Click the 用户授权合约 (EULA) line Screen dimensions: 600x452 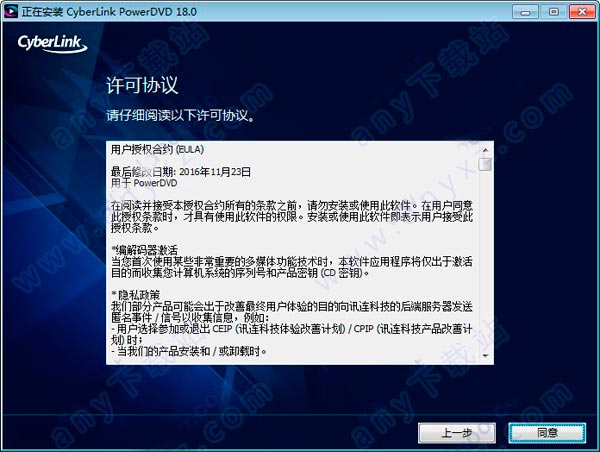pyautogui.click(x=157, y=149)
